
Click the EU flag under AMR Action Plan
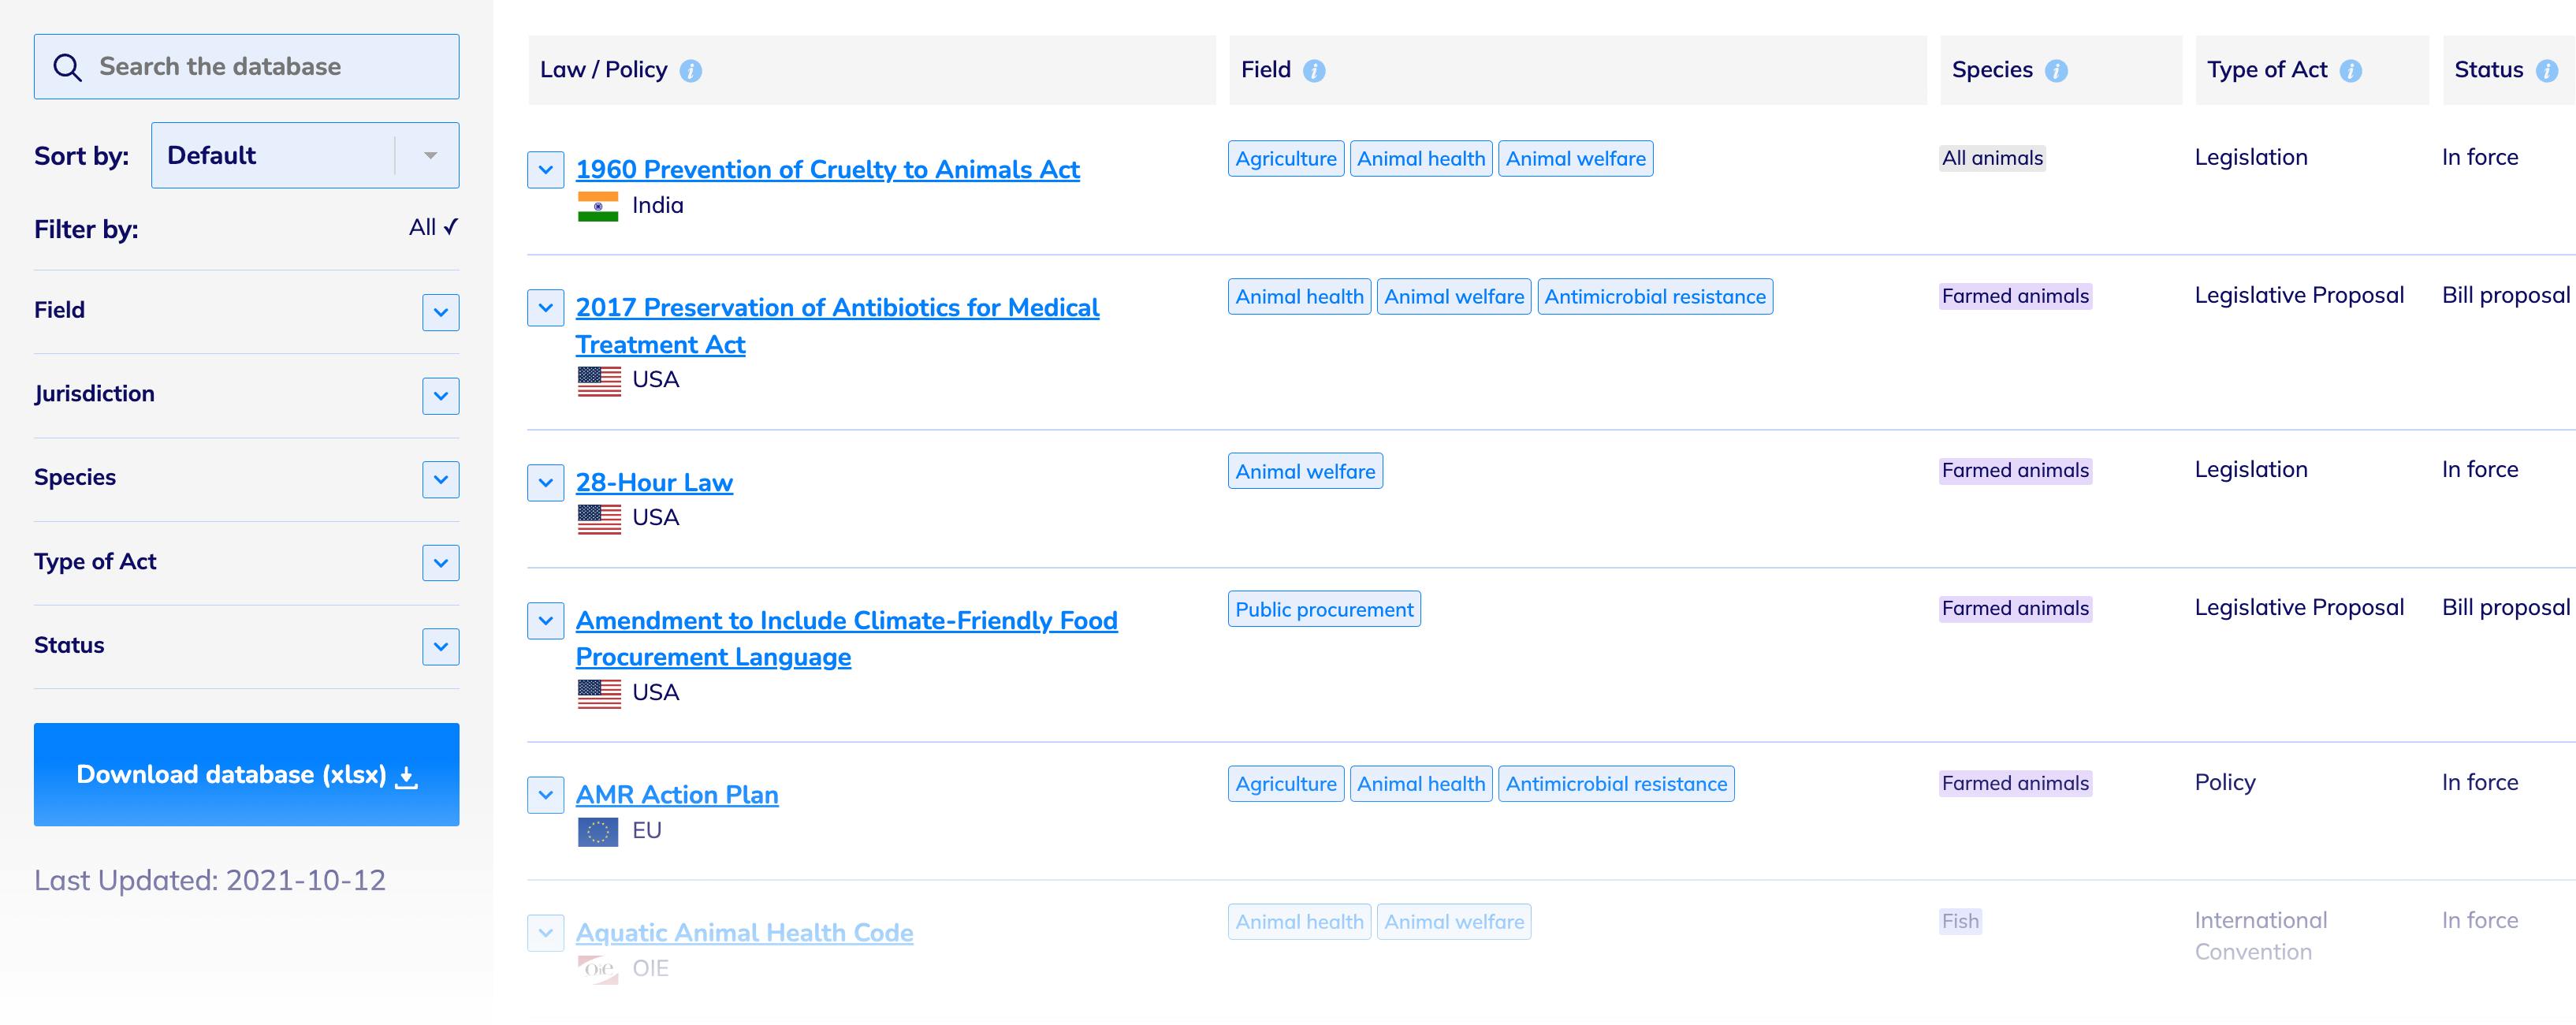point(598,831)
